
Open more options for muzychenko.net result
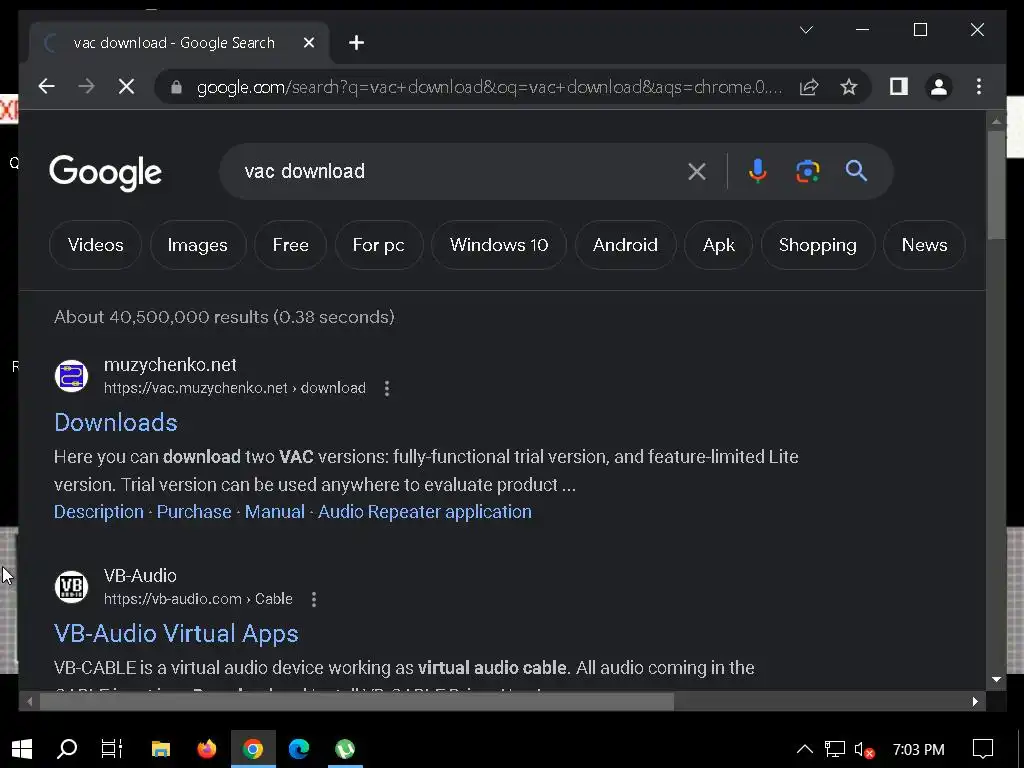(387, 389)
